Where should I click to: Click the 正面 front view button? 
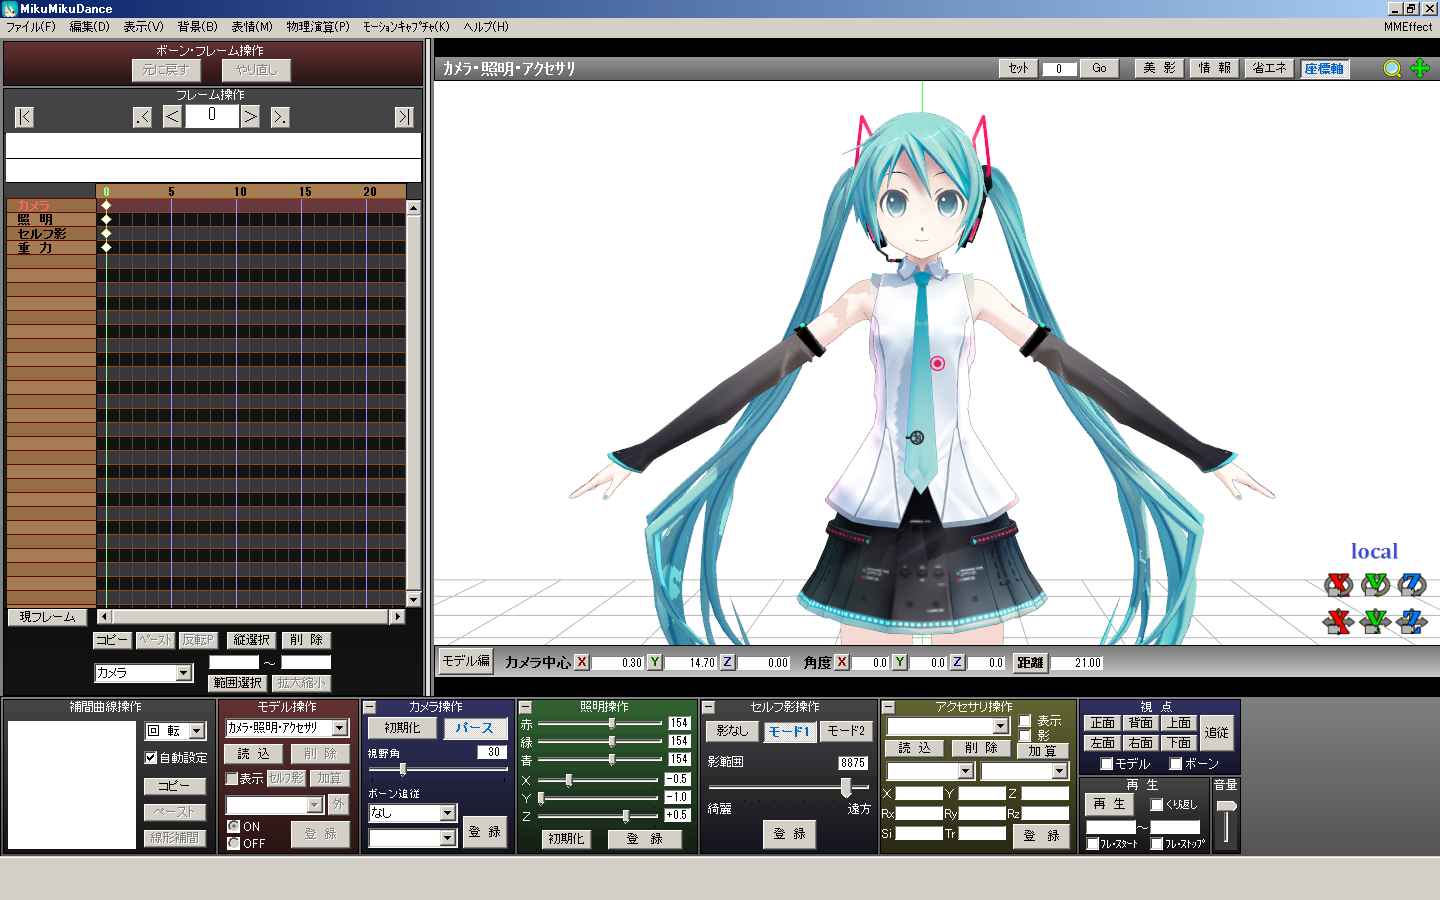point(1103,723)
